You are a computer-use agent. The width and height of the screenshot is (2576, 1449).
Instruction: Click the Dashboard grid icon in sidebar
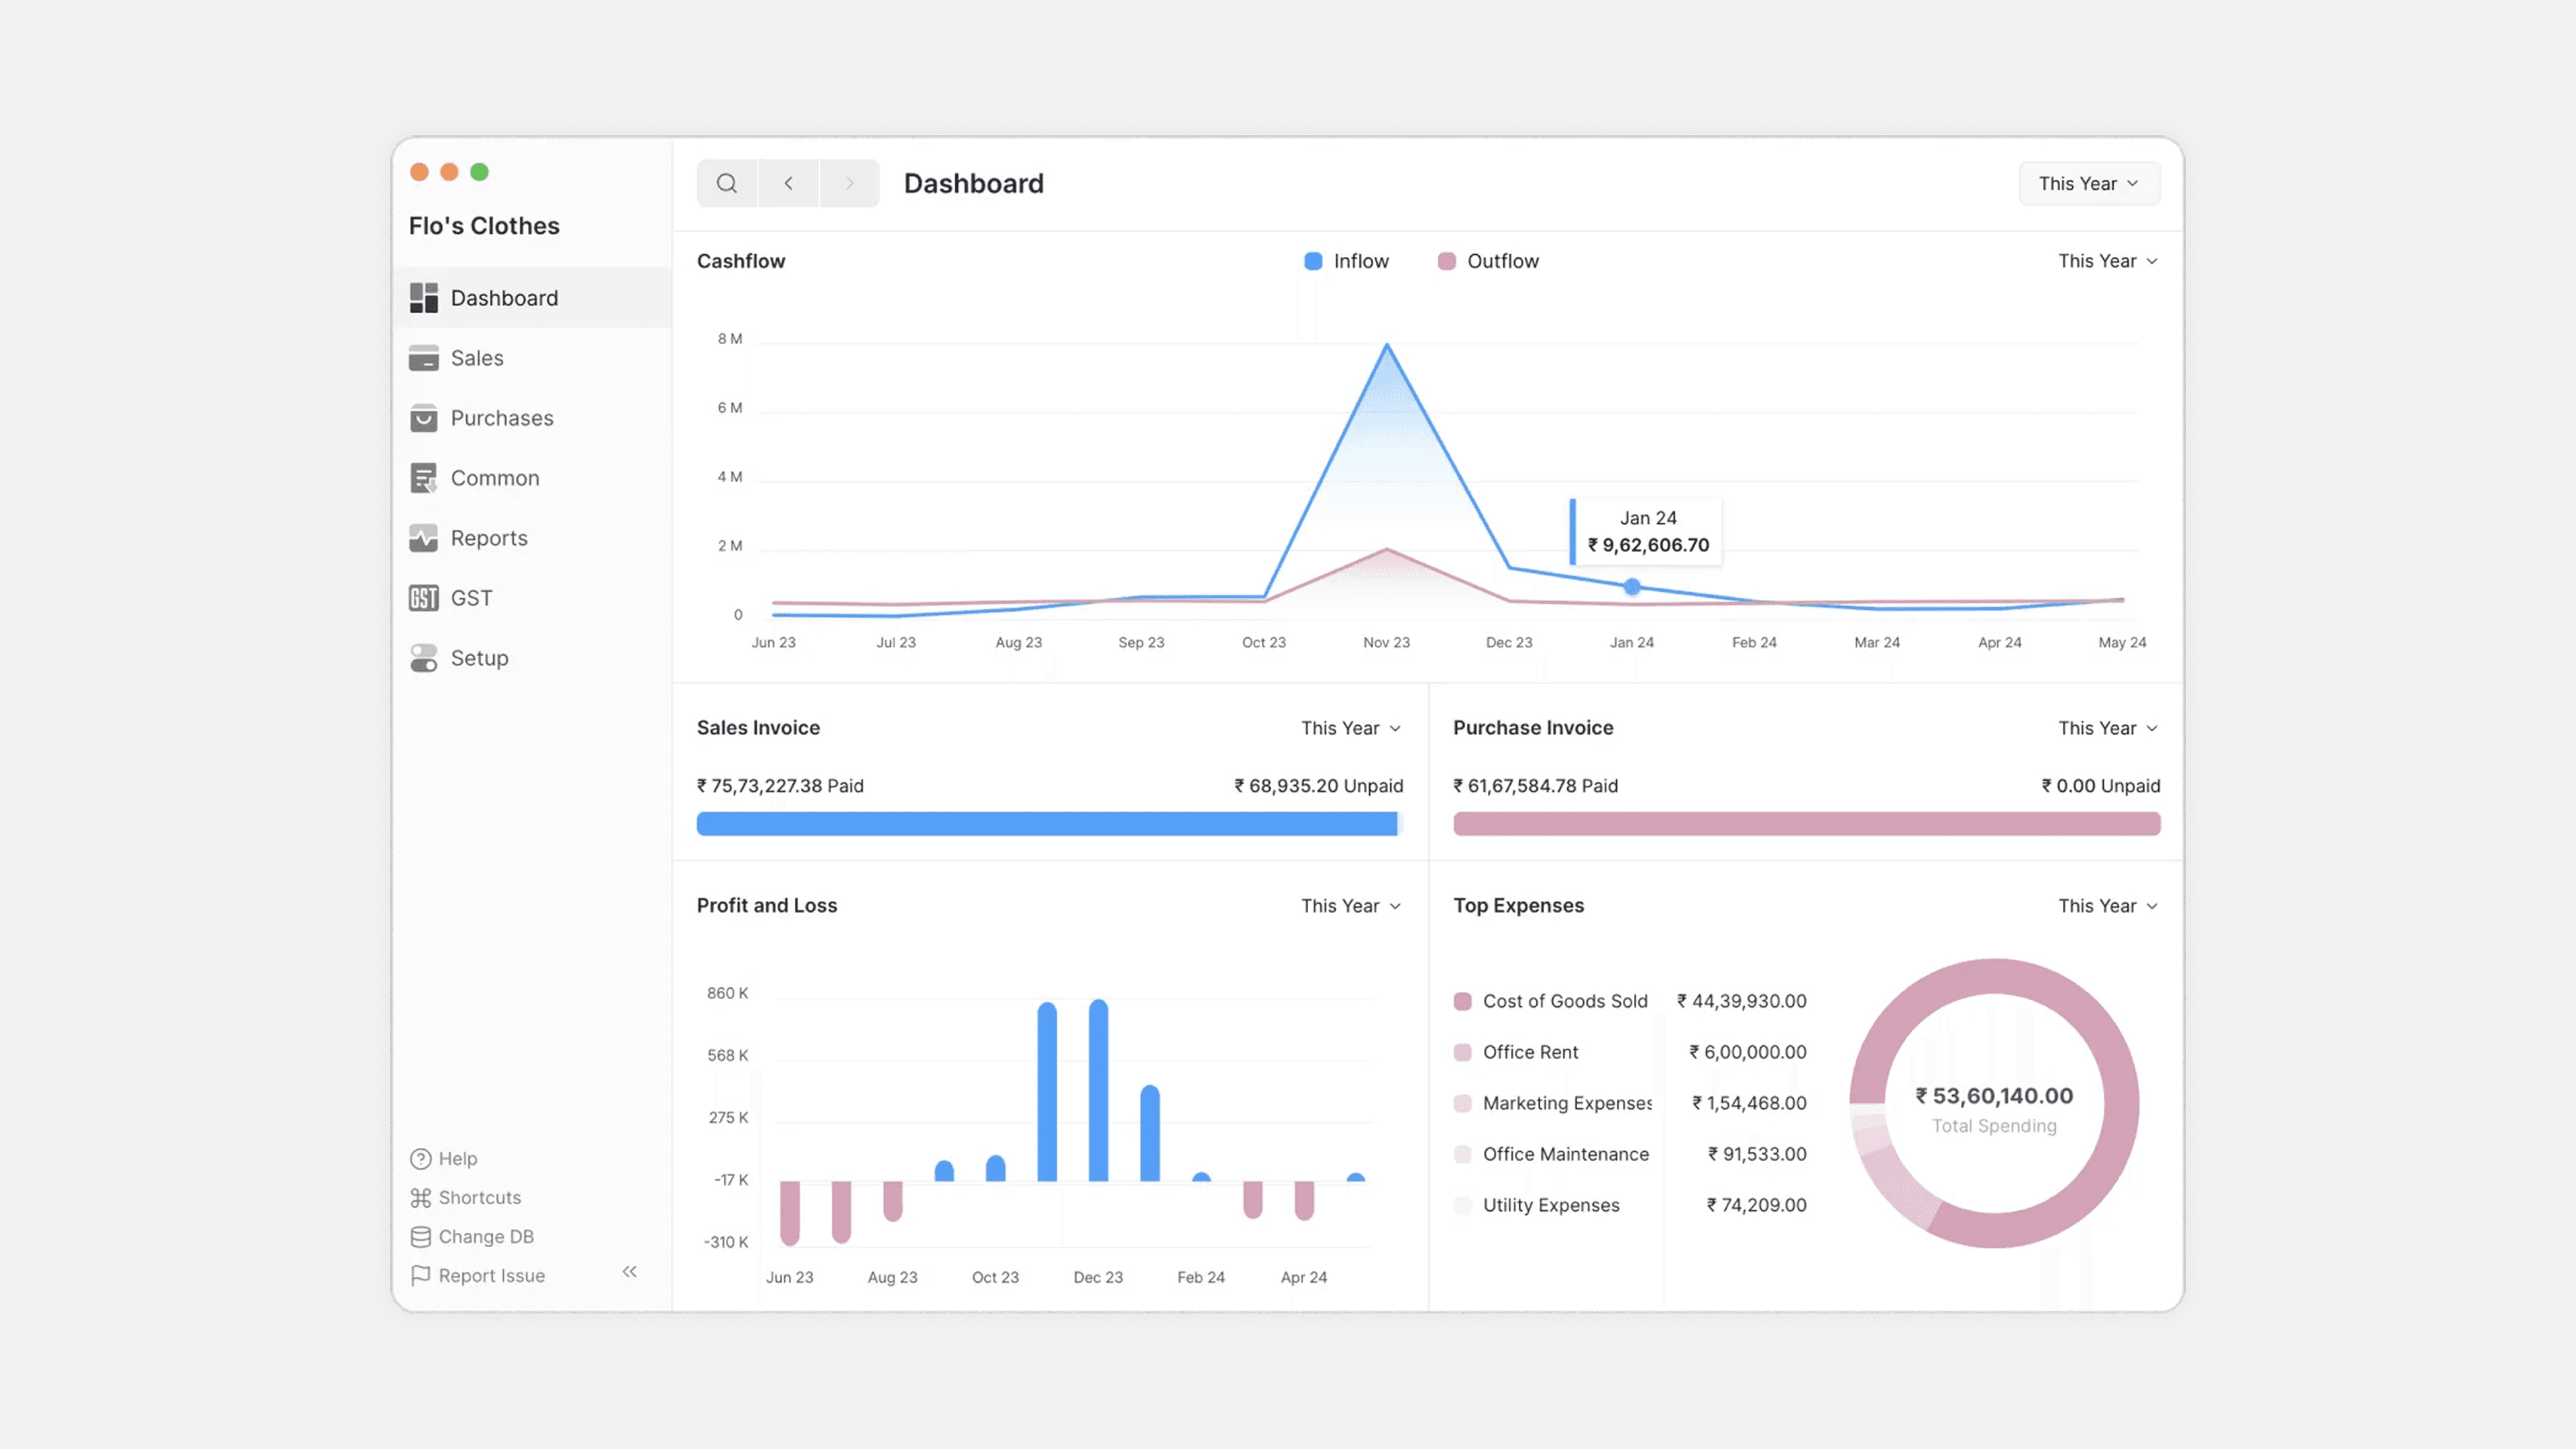point(424,298)
